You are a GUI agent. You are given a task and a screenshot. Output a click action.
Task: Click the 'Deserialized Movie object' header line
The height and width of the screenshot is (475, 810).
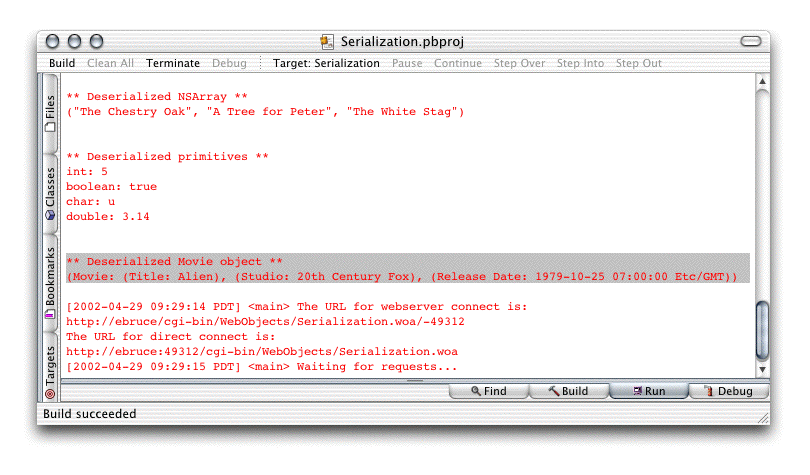click(x=175, y=261)
